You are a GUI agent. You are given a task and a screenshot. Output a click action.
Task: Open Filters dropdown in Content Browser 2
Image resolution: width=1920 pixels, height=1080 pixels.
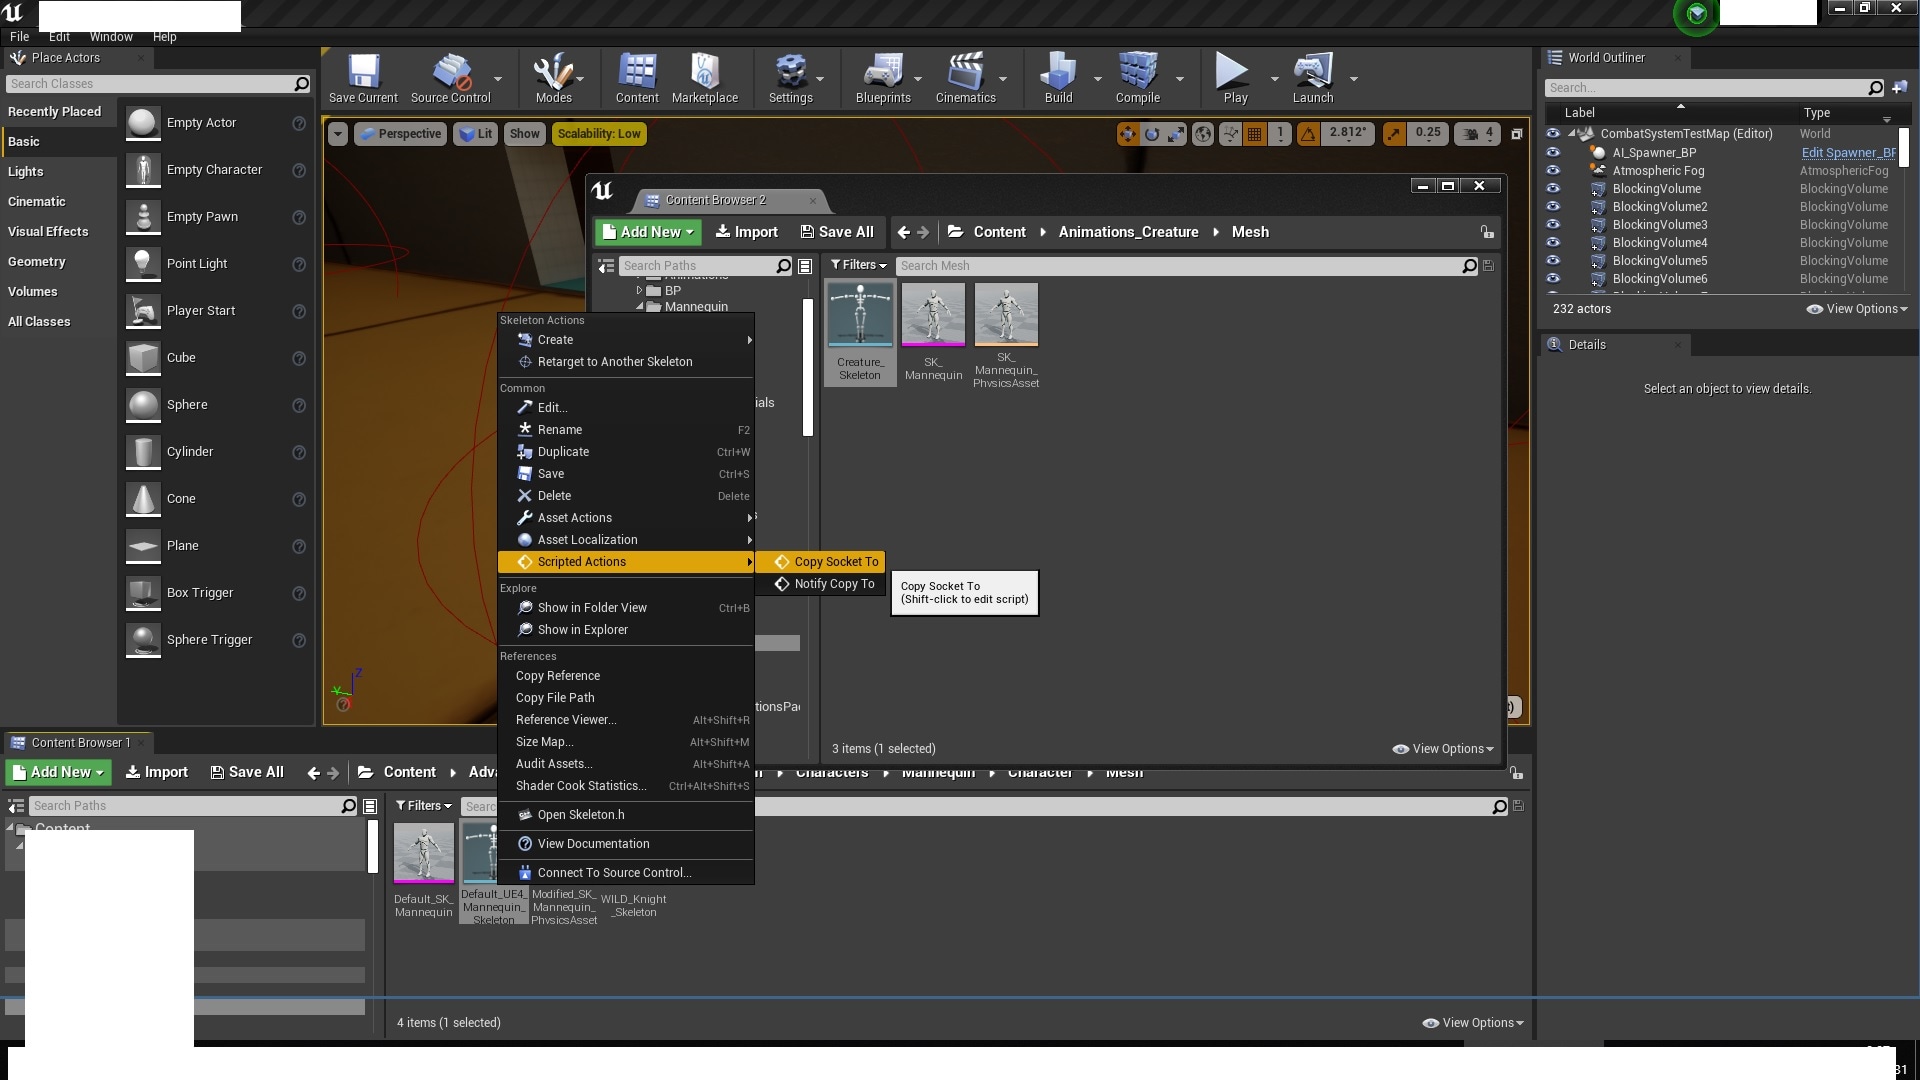pos(858,265)
